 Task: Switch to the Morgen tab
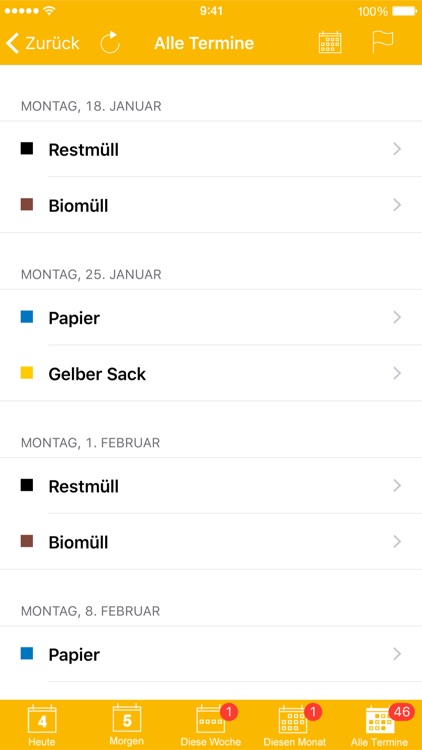tap(126, 725)
